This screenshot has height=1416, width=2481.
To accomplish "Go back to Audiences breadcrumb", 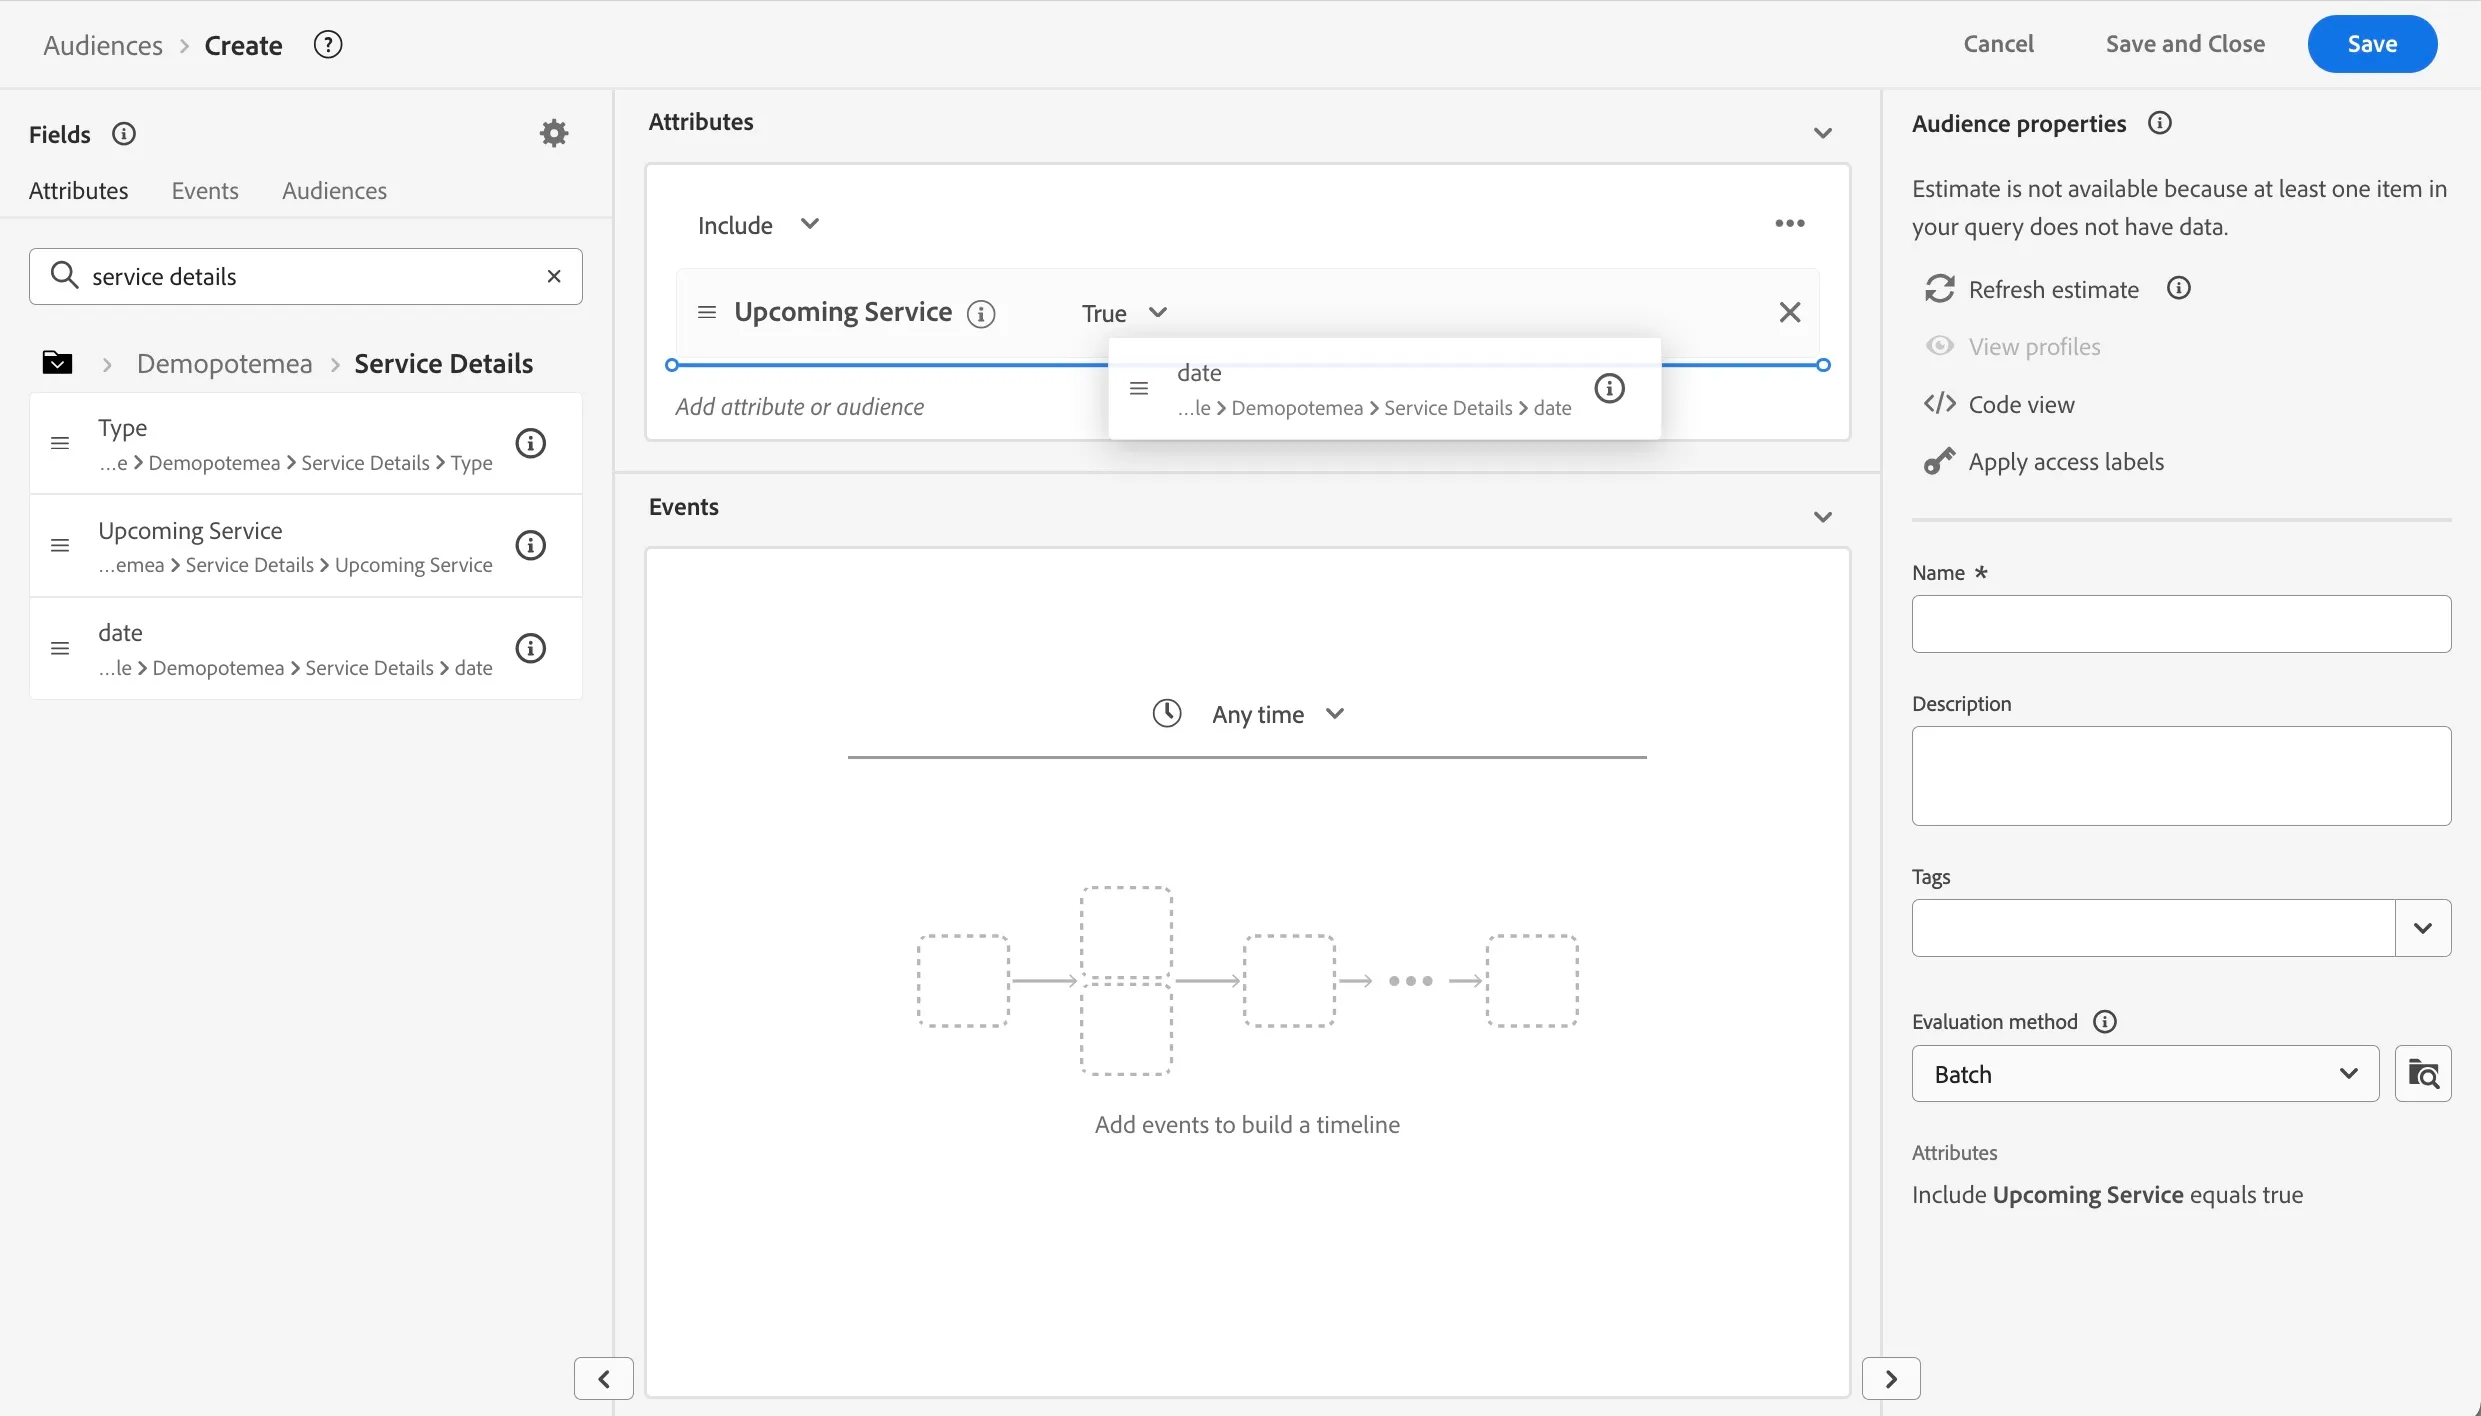I will click(x=103, y=45).
